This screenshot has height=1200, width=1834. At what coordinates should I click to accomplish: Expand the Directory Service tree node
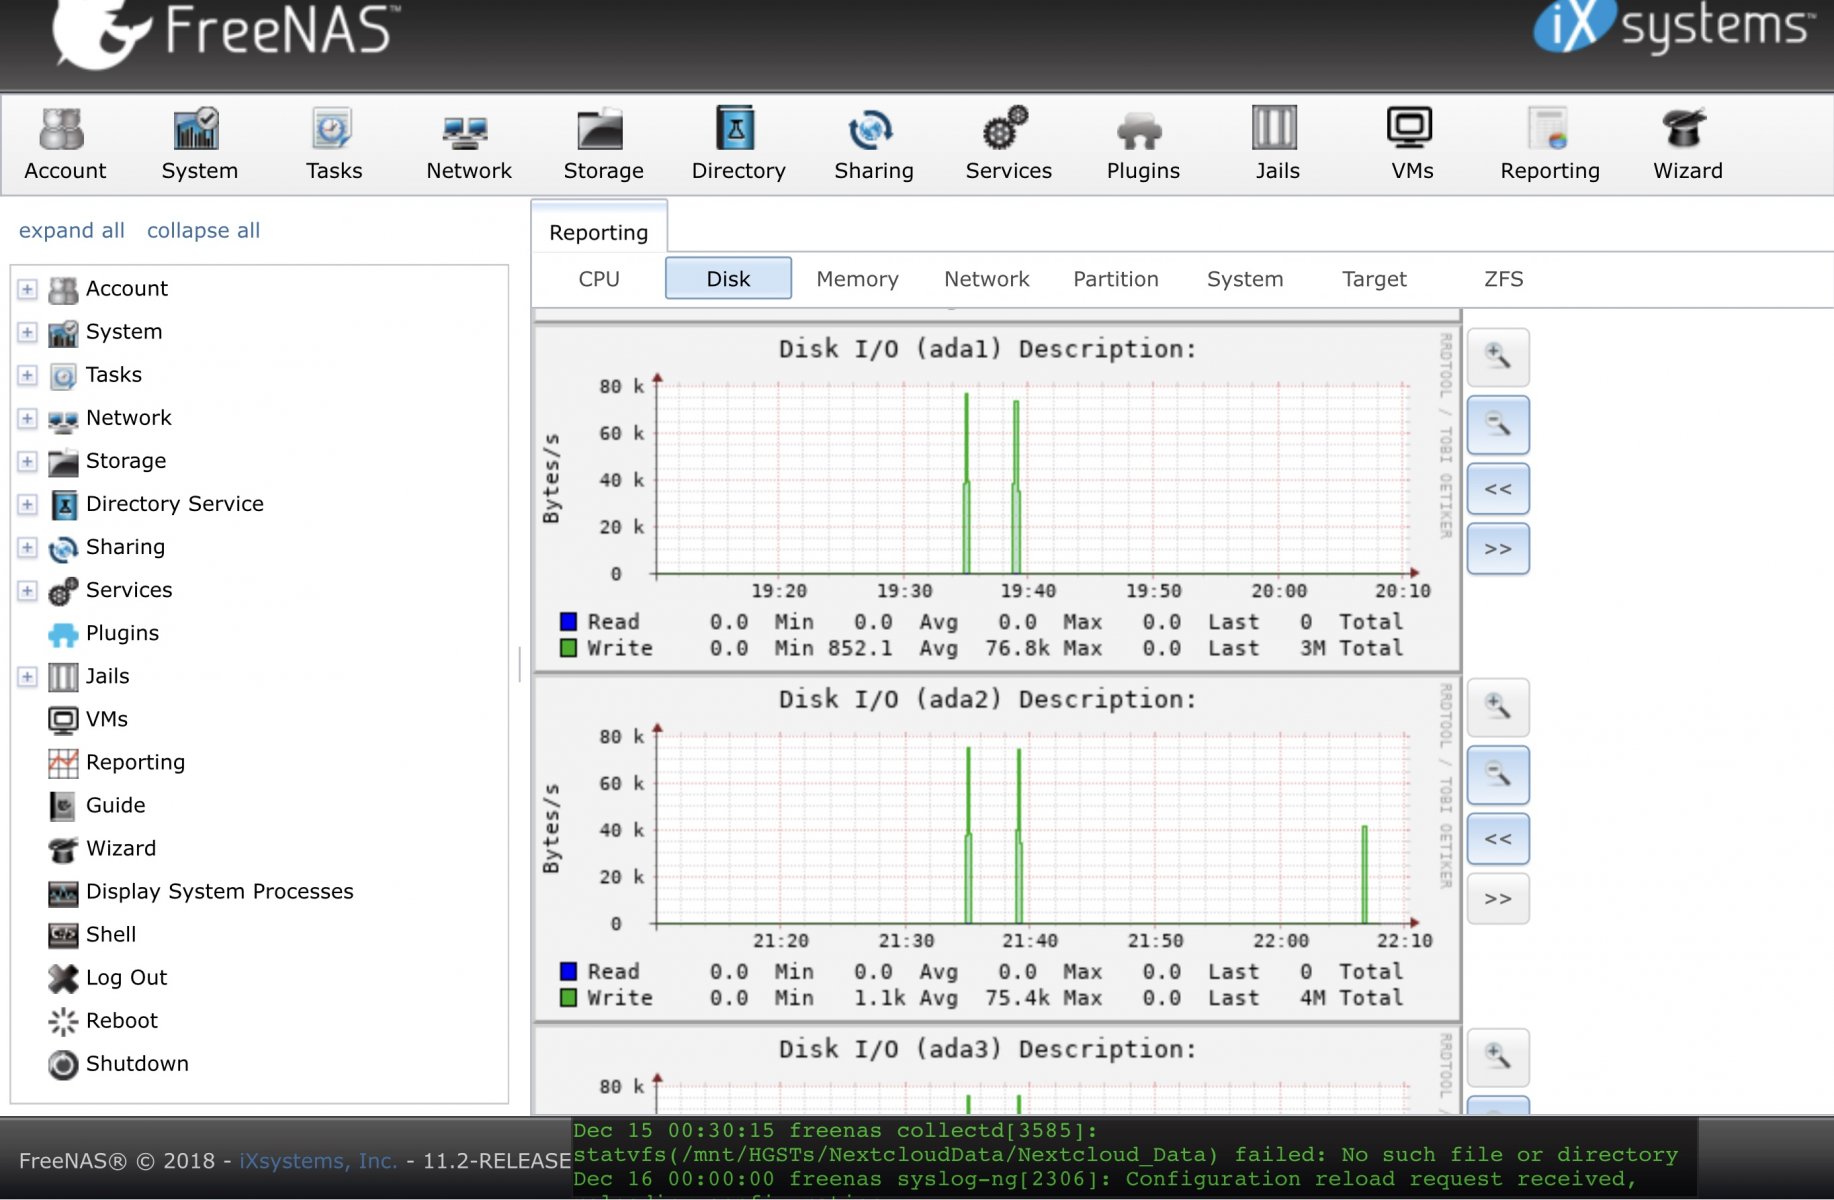pos(27,504)
